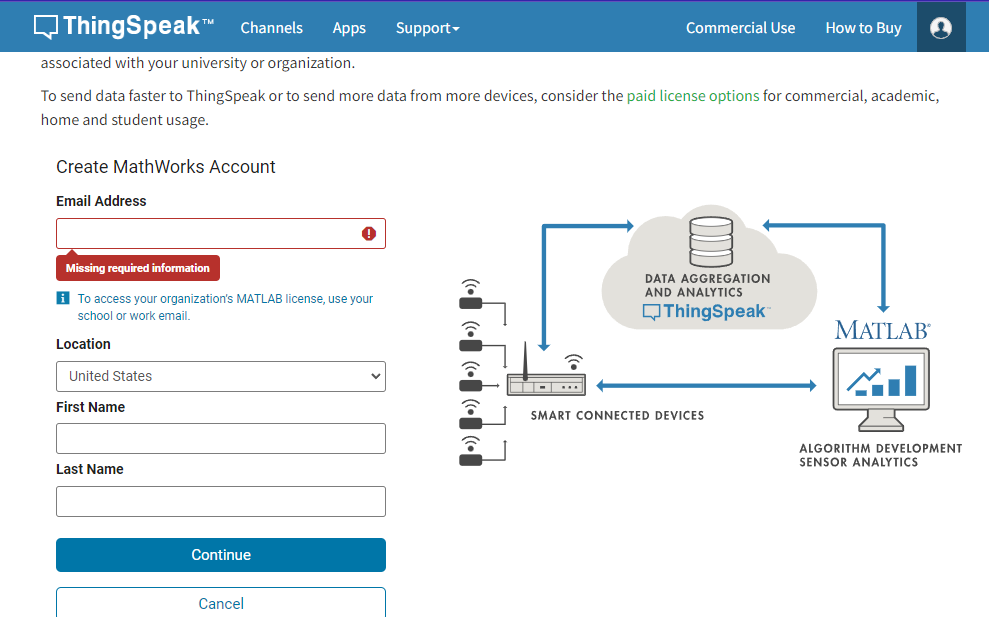Image resolution: width=989 pixels, height=617 pixels.
Task: Click the blue info icon beside the MATLAB license note
Action: 63,298
